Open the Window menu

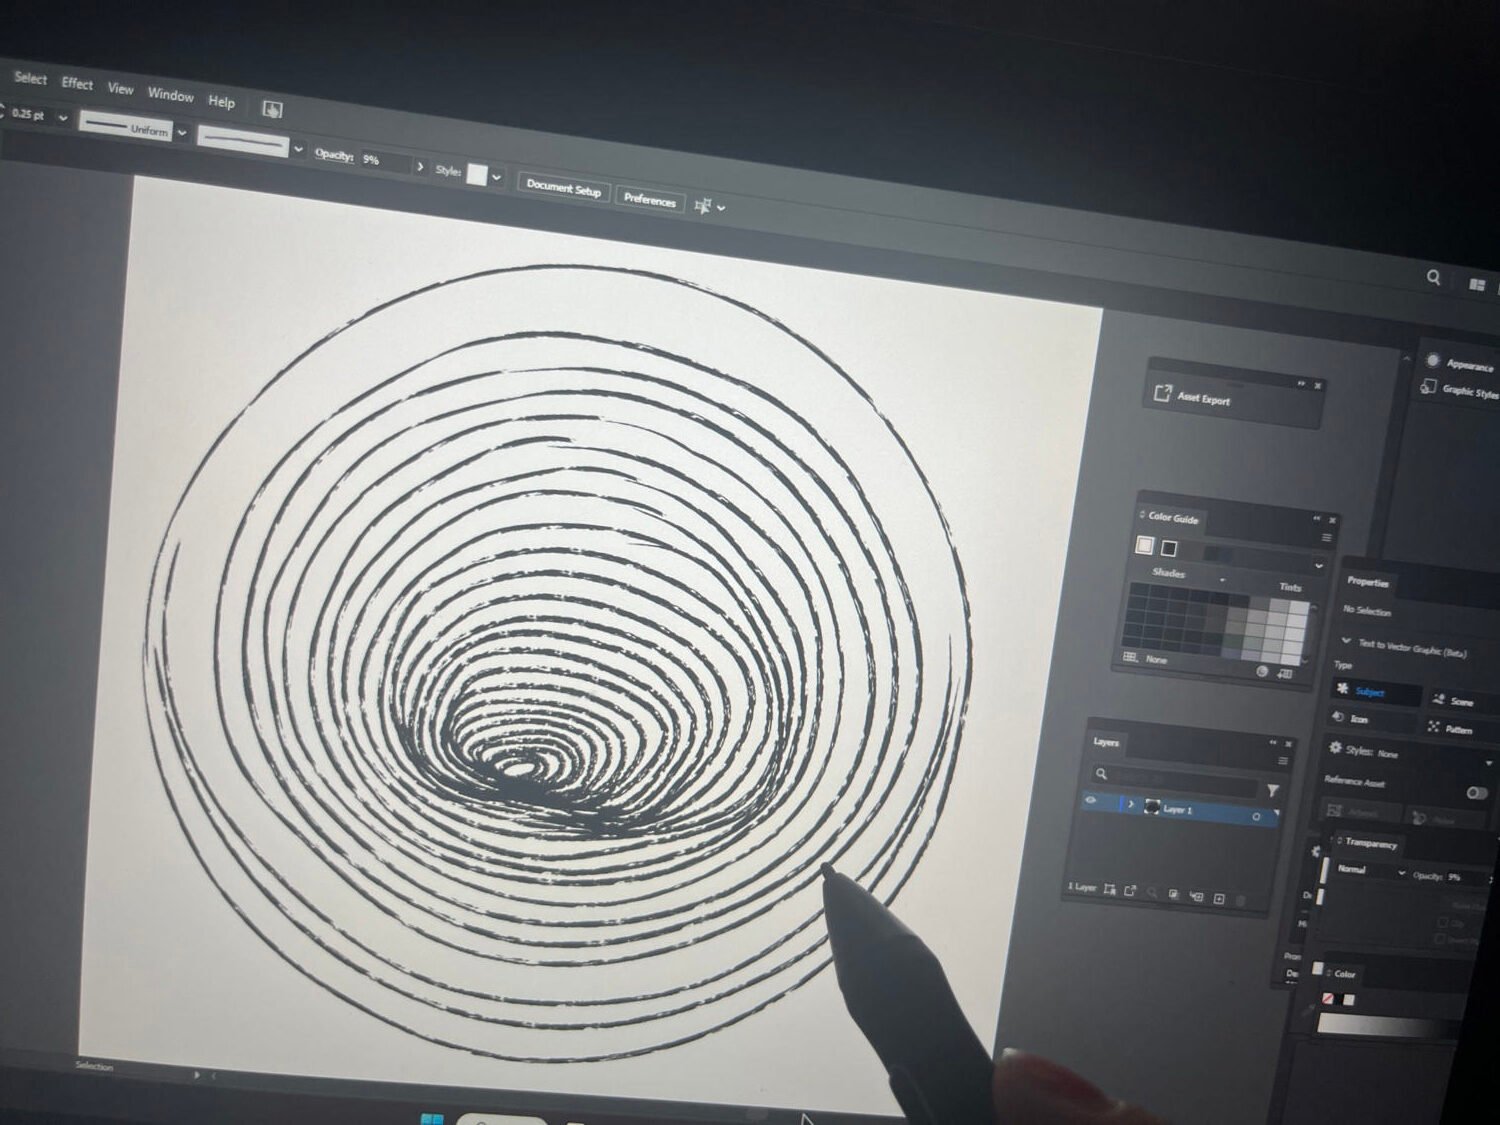coord(170,95)
